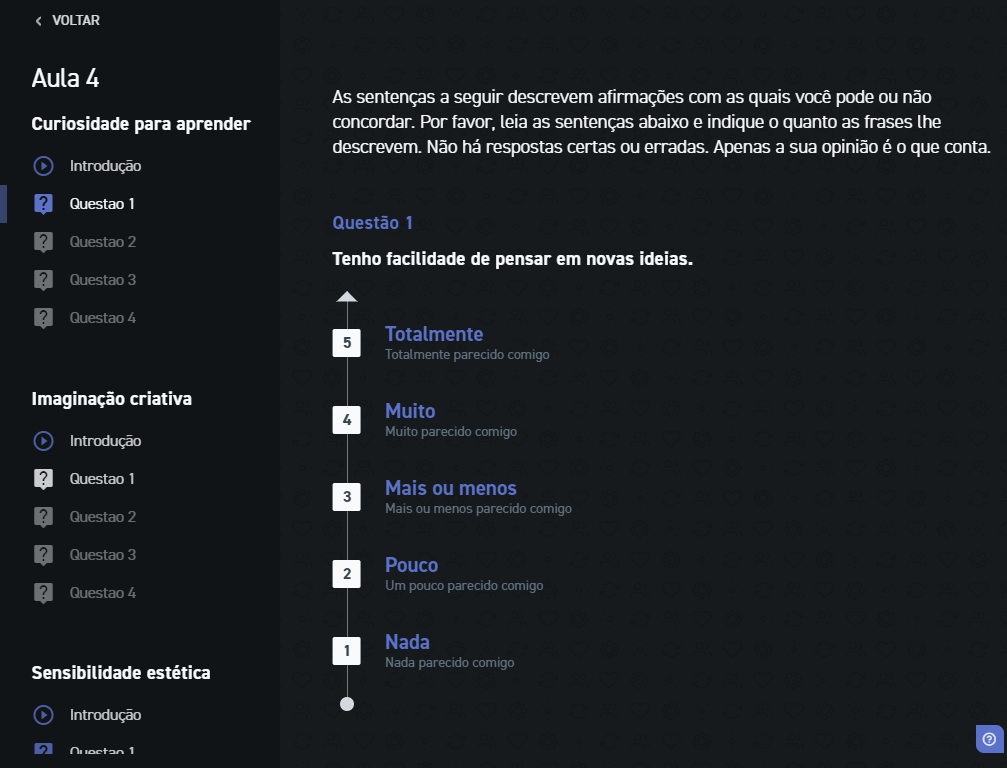Select Questao 1 label under Curiosidade para aprender
This screenshot has height=768, width=1007.
coord(102,204)
